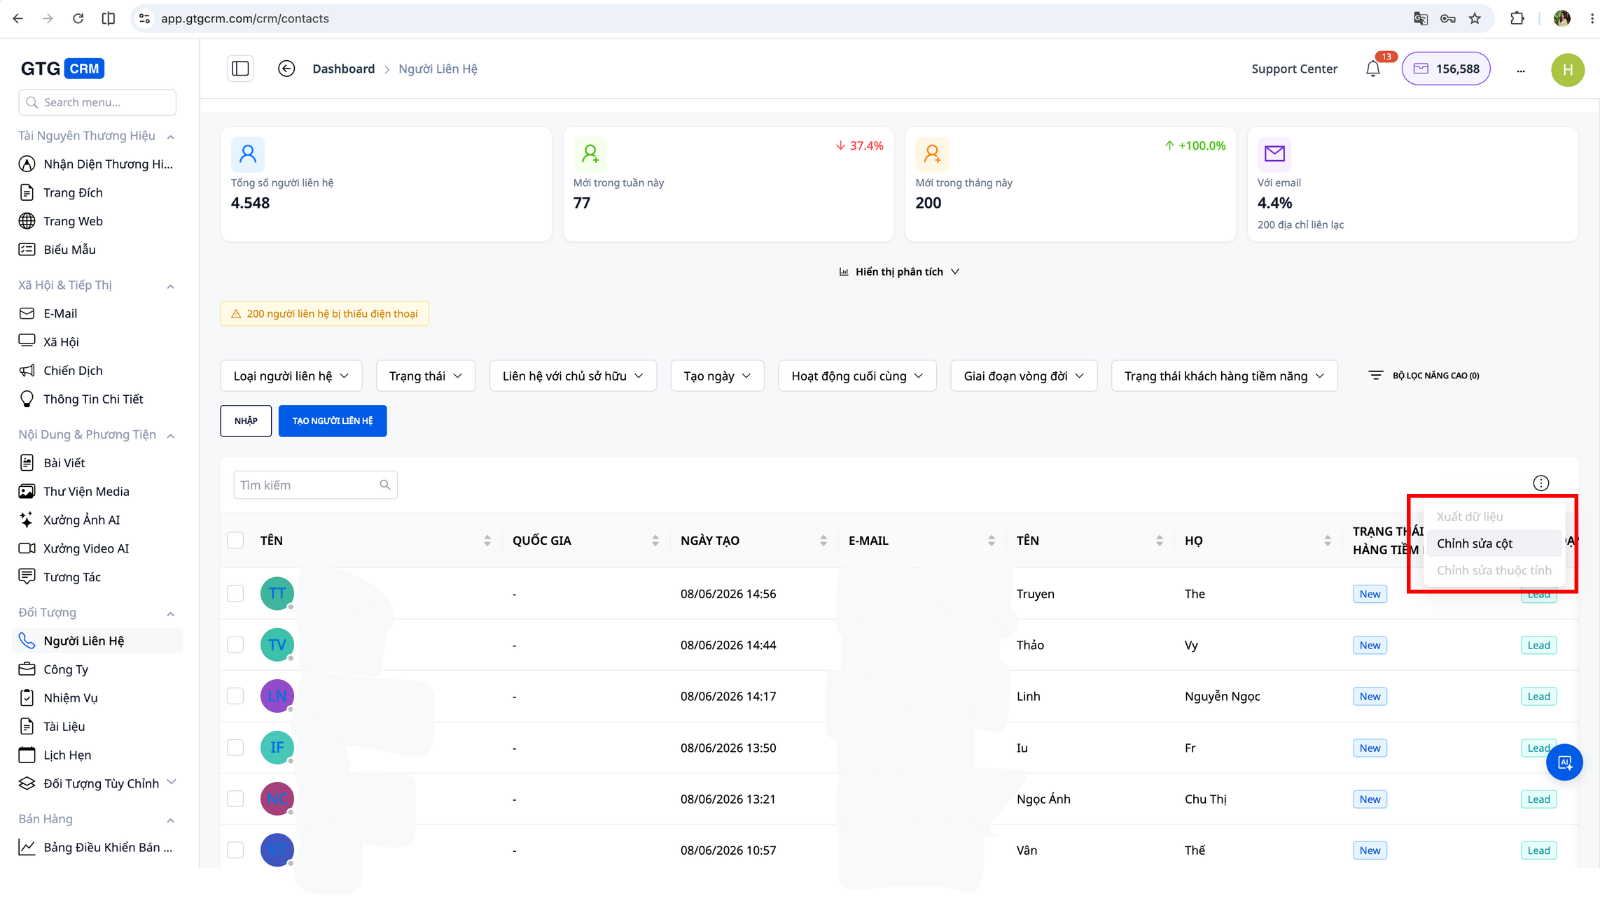Click the NHẬP import button

tap(246, 421)
